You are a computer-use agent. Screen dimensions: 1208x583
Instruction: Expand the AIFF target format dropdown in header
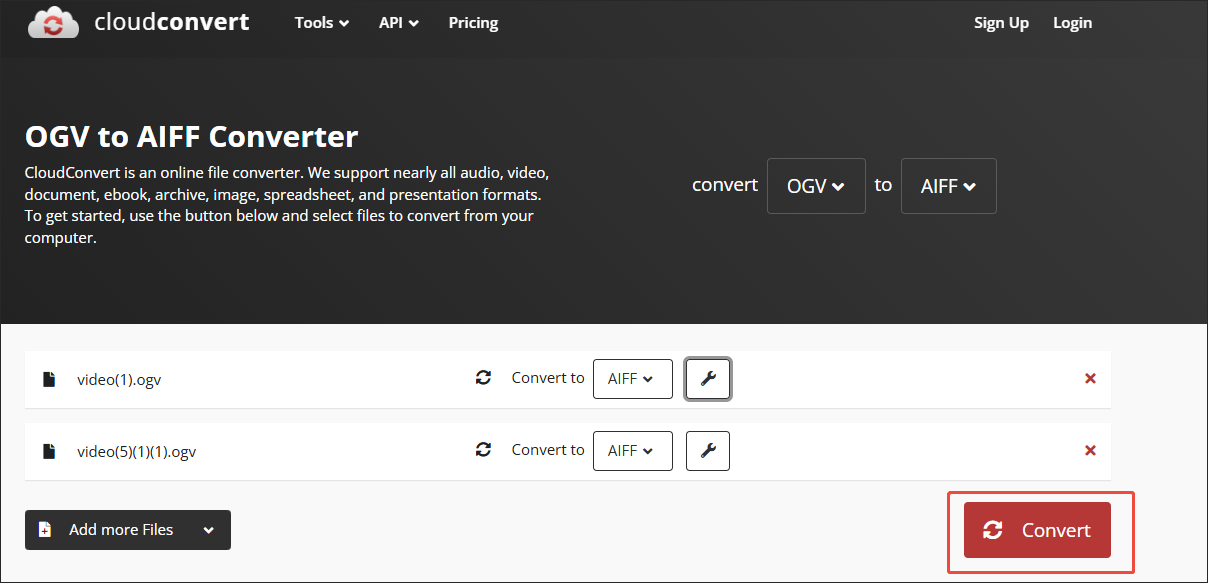[x=948, y=186]
